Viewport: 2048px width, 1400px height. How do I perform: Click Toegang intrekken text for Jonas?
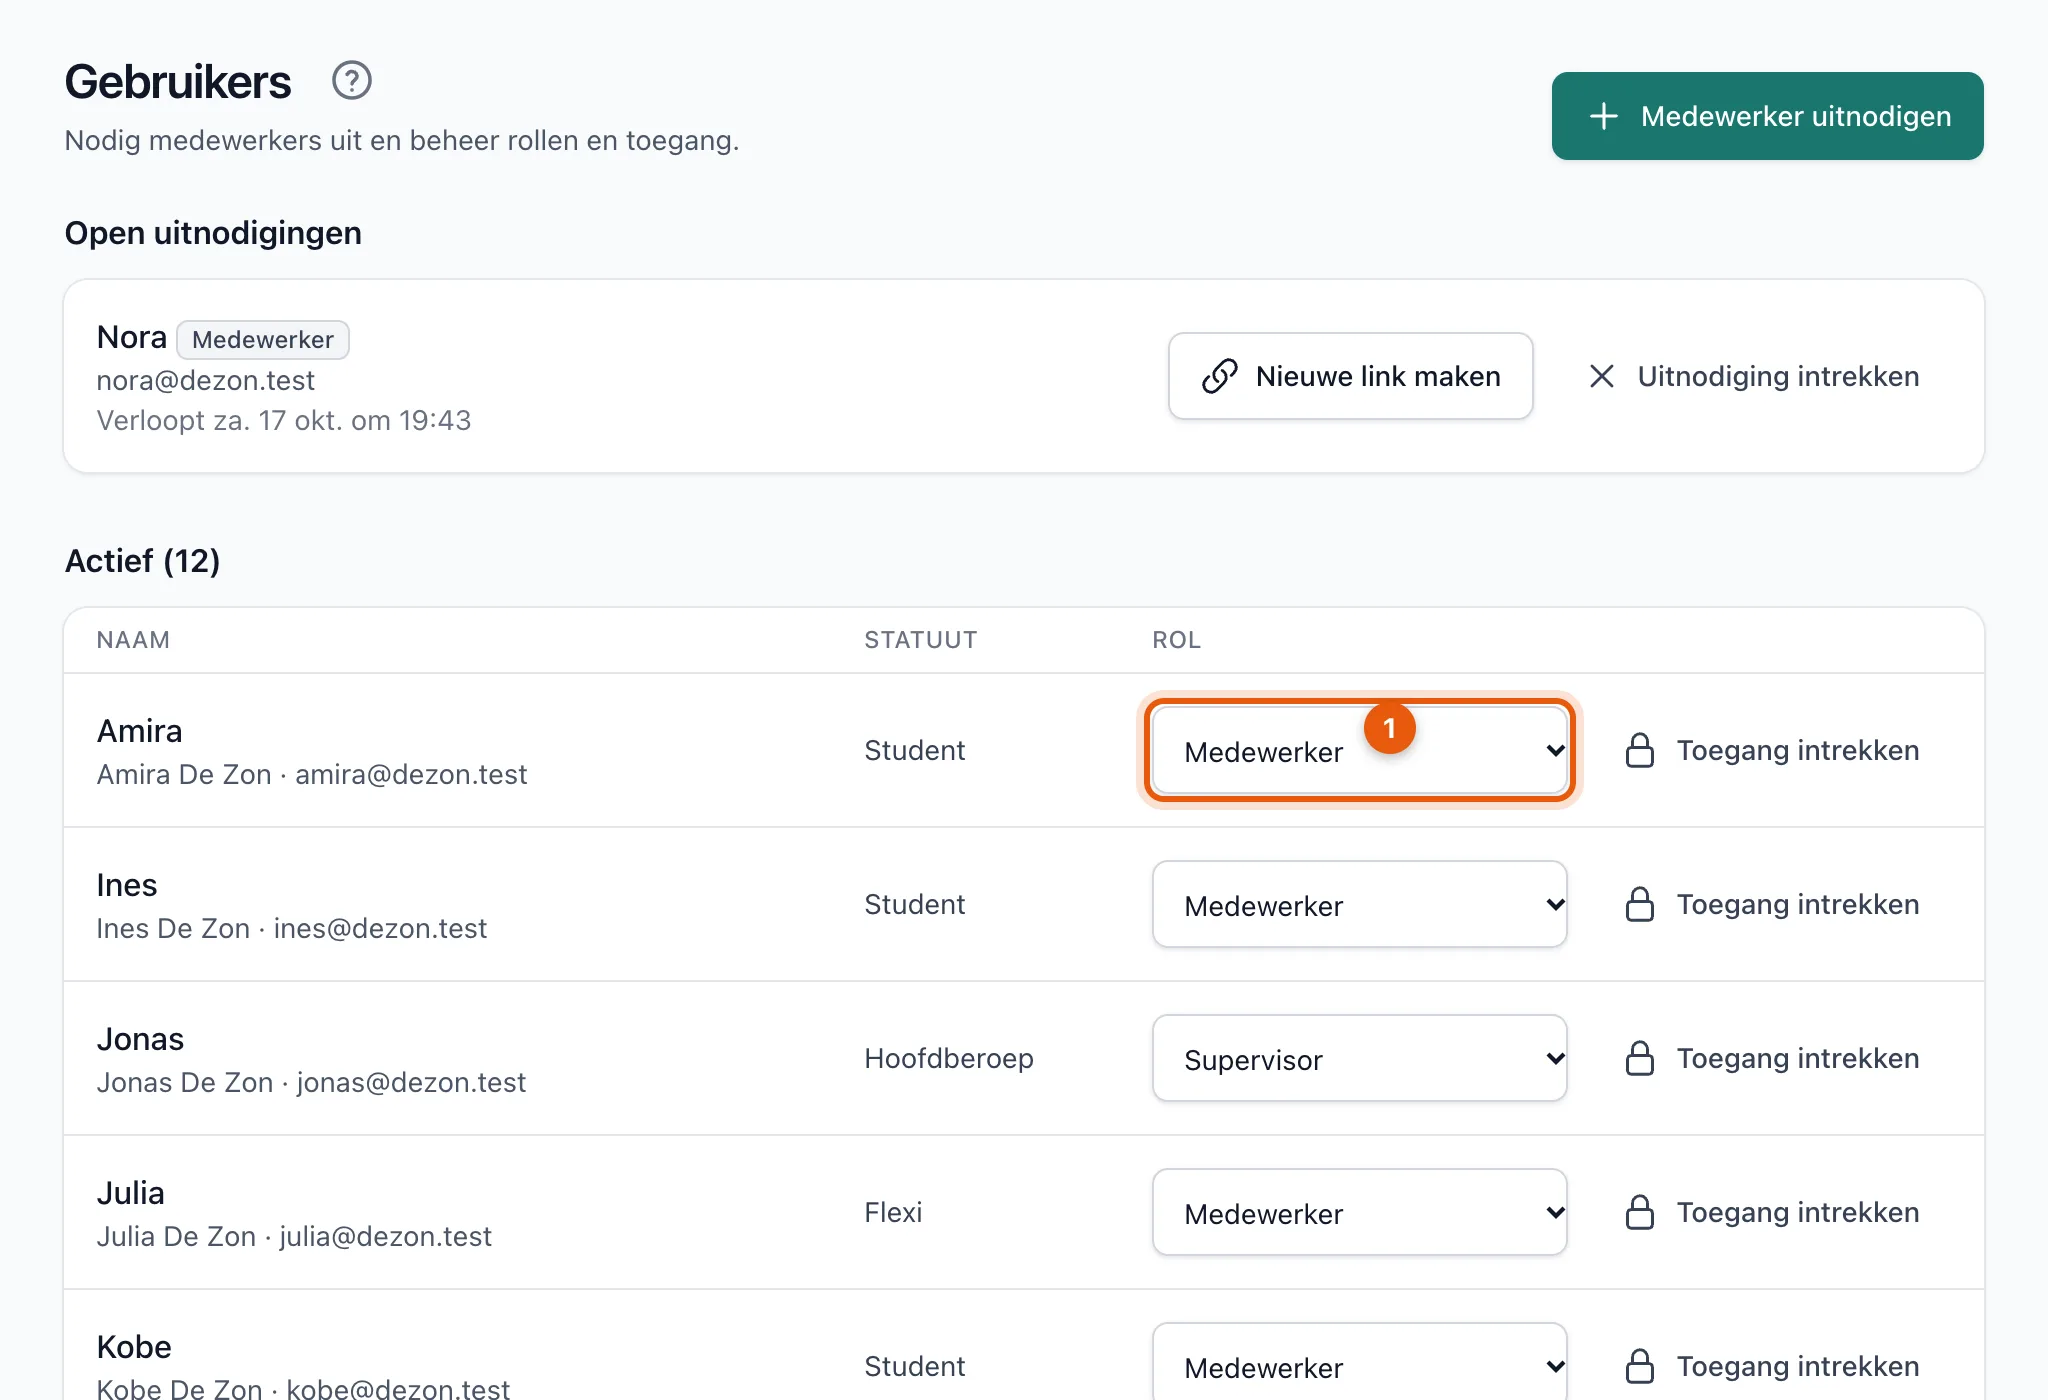tap(1798, 1058)
